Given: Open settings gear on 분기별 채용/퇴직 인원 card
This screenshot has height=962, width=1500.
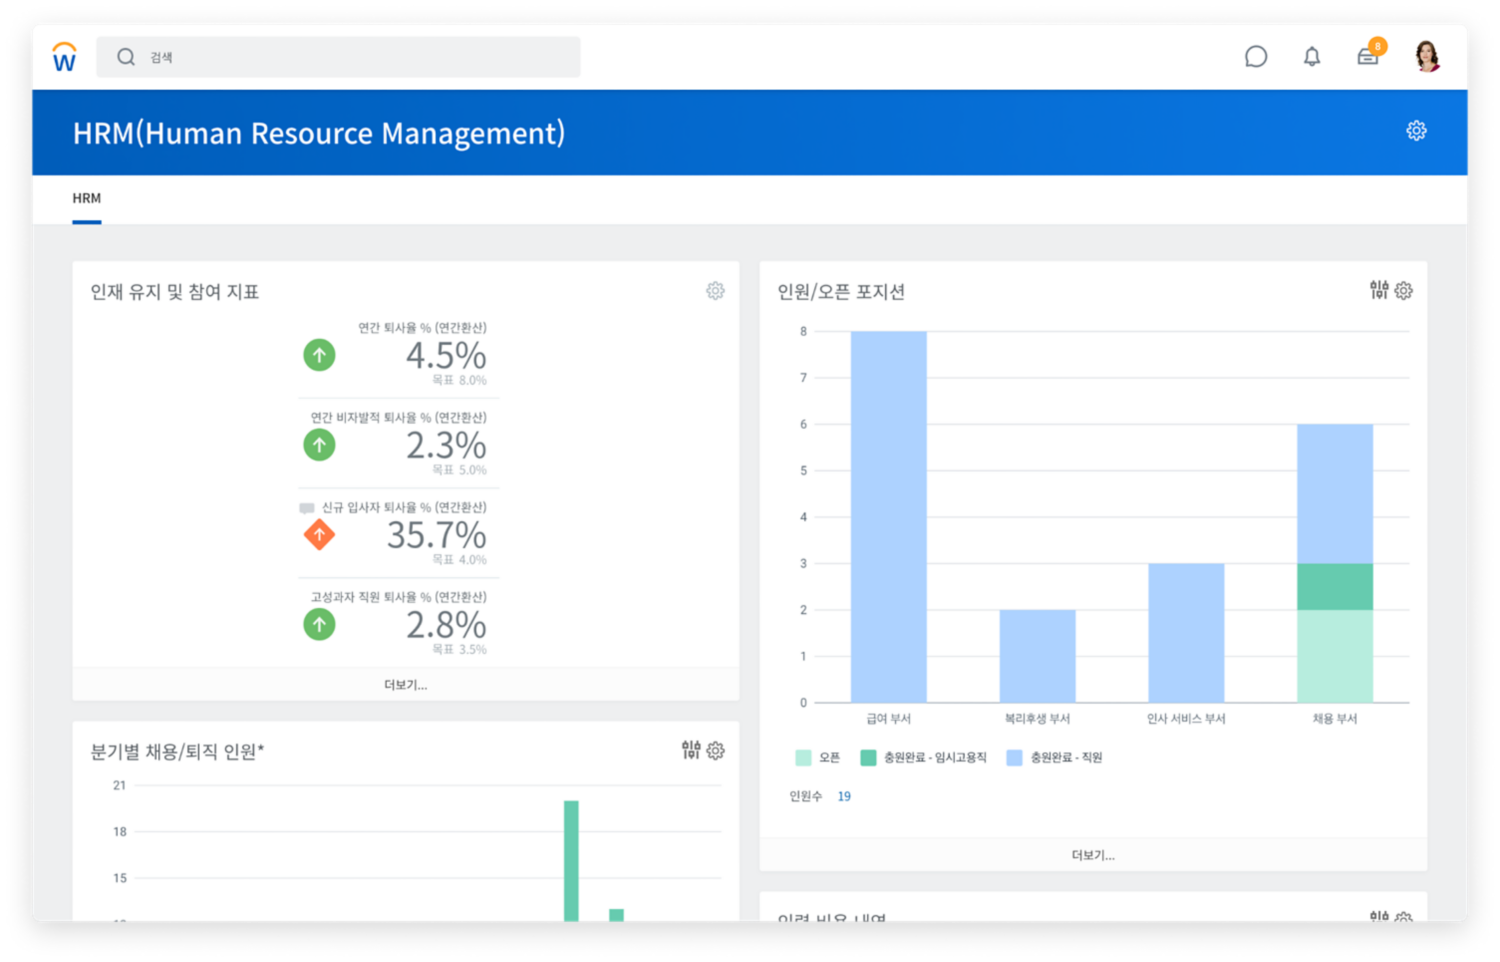Looking at the screenshot, I should [716, 751].
